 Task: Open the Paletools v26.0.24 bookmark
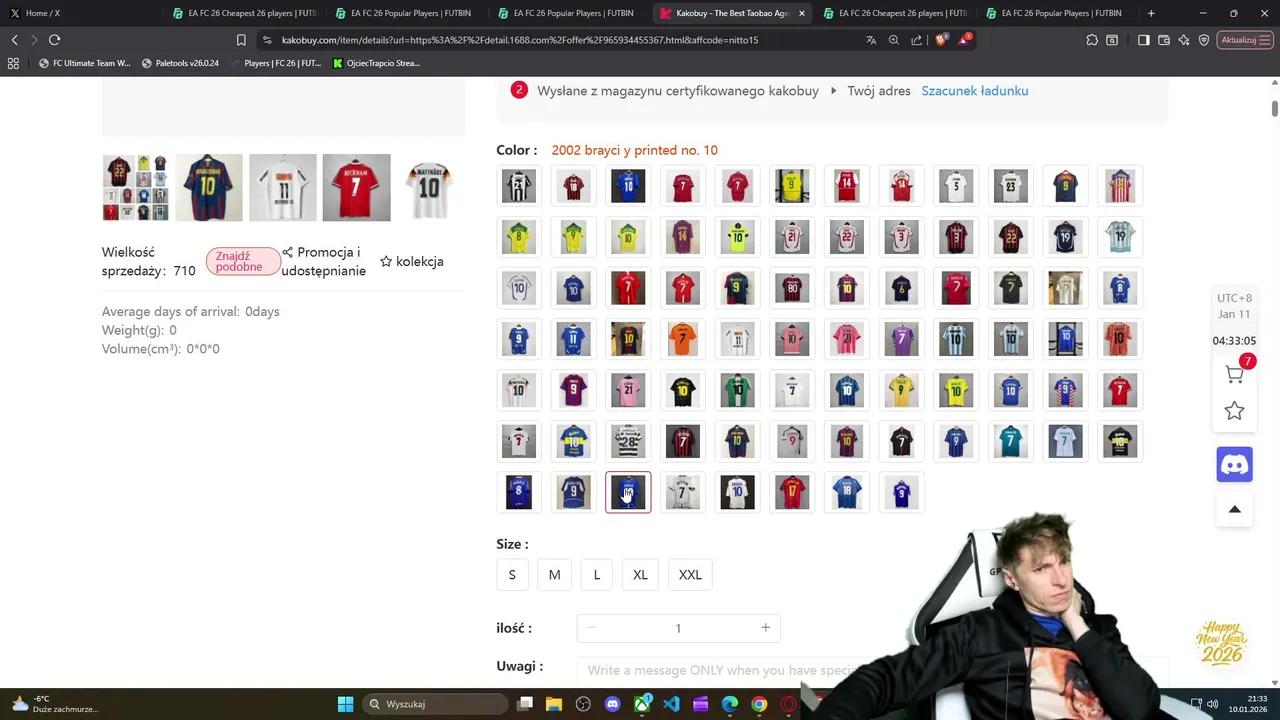click(180, 63)
